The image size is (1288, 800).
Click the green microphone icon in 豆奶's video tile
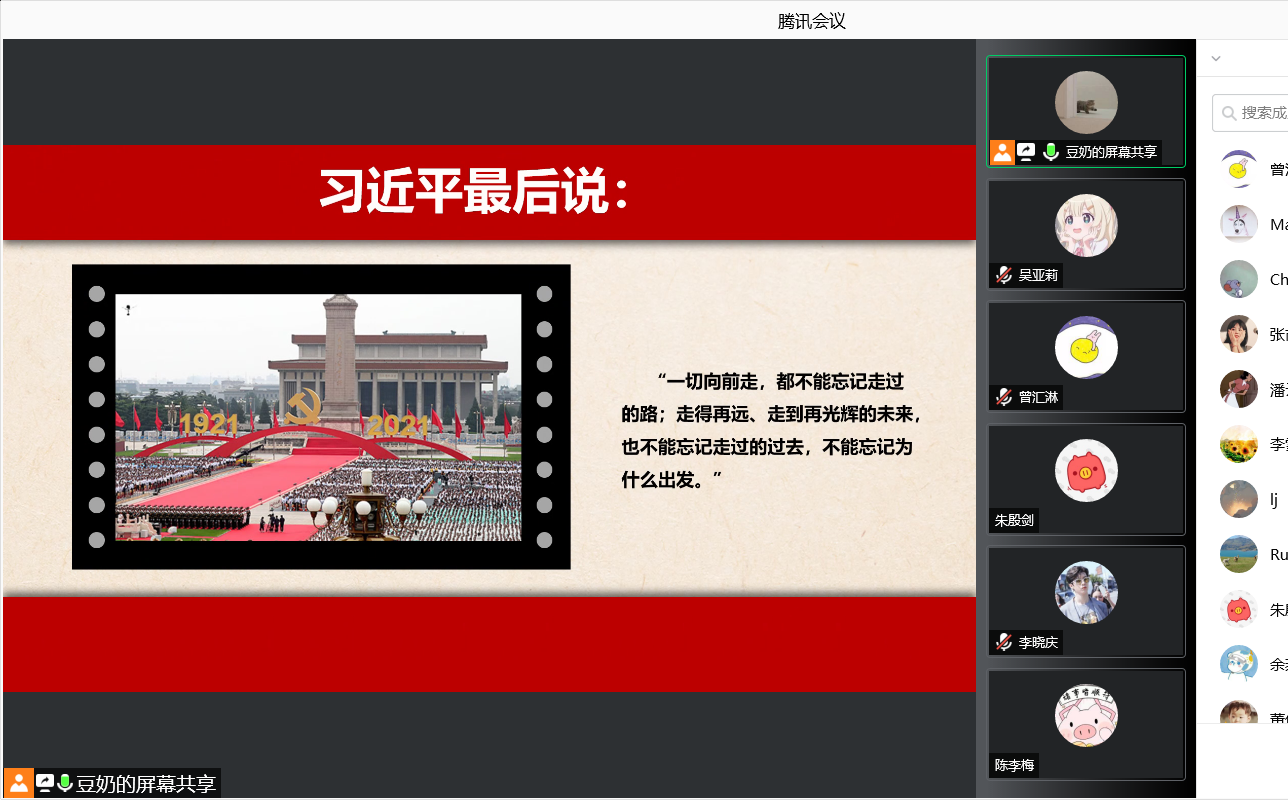pos(1050,152)
